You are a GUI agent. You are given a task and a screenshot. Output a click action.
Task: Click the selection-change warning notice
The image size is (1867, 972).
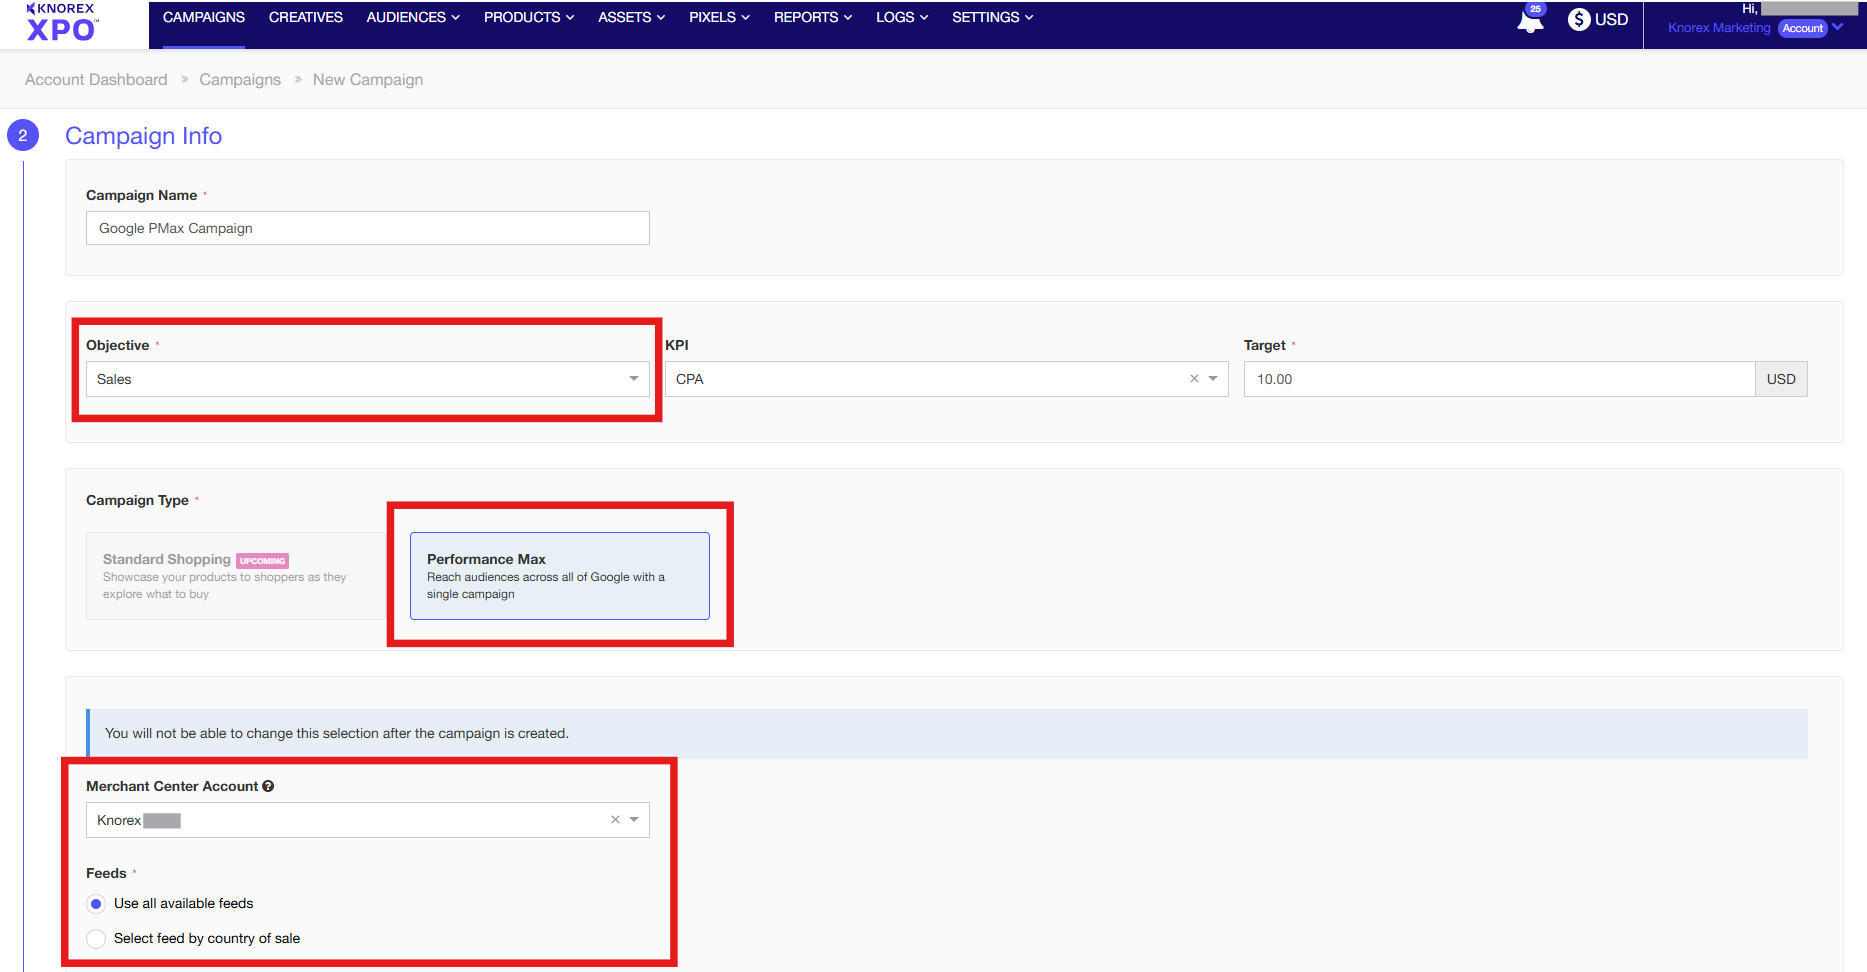pyautogui.click(x=947, y=734)
